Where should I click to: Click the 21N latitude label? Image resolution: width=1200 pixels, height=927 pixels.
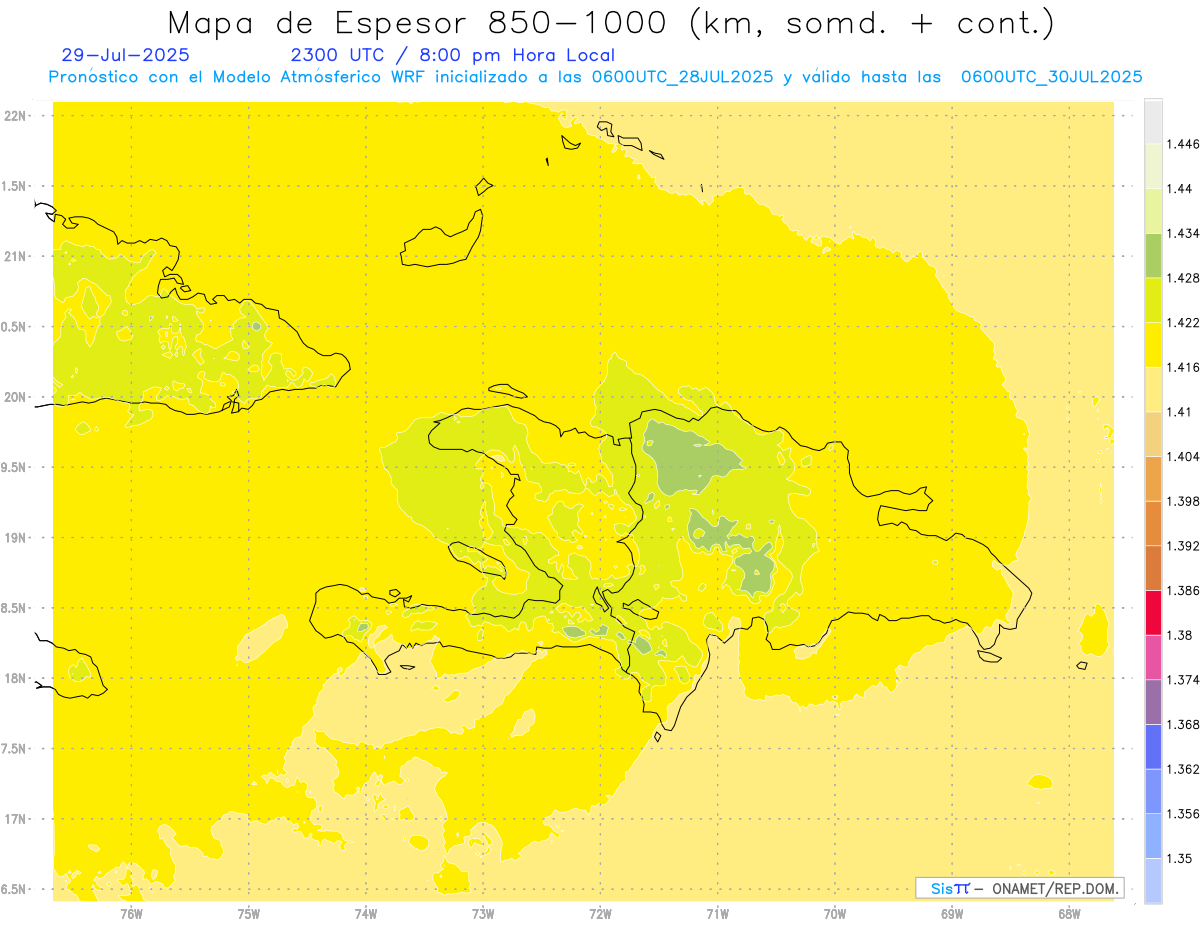(x=16, y=256)
